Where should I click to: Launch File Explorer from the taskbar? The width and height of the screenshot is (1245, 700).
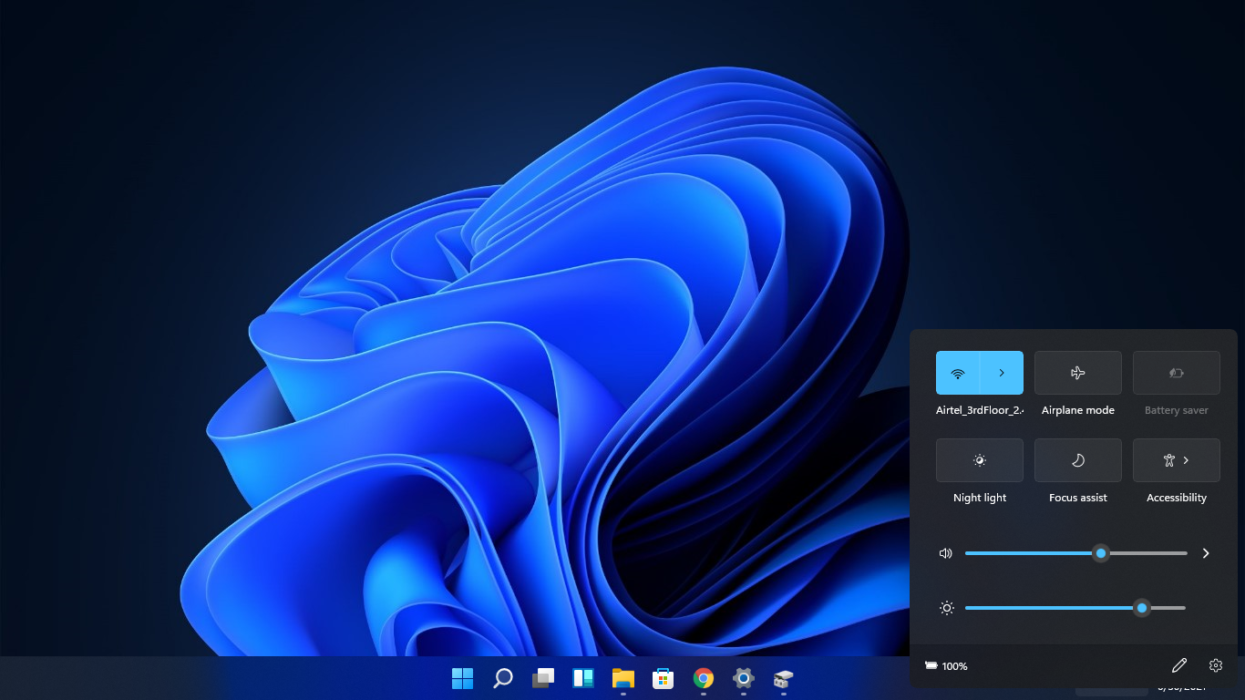(623, 679)
